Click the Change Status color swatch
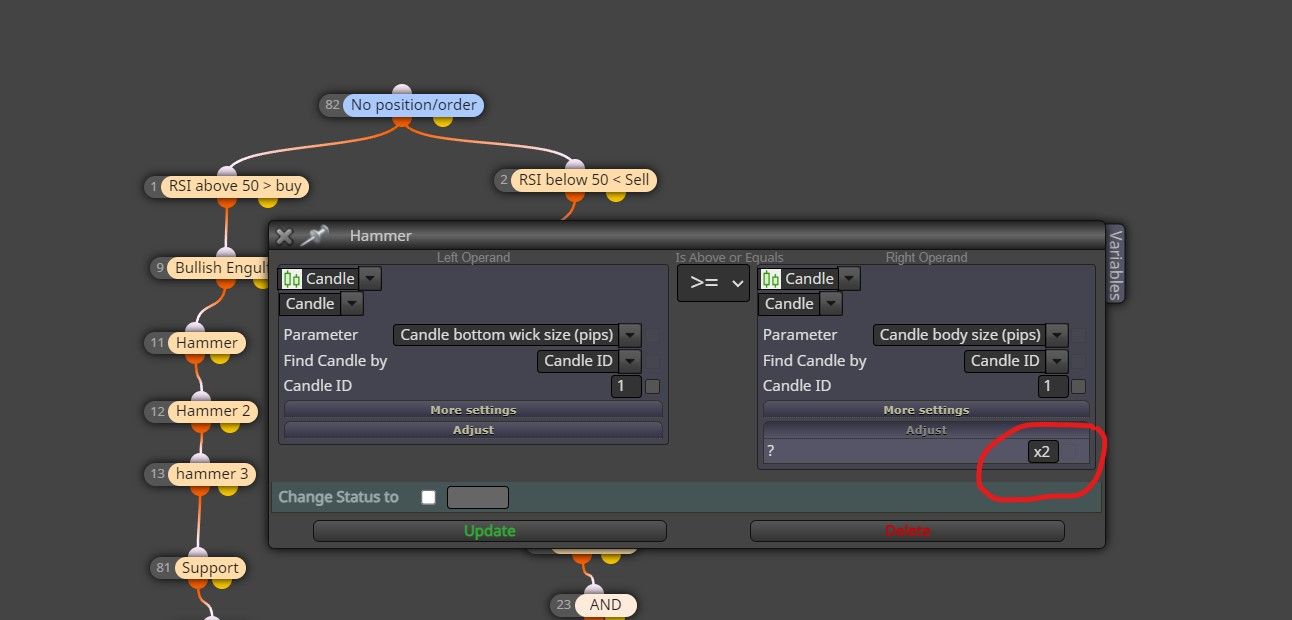Image resolution: width=1292 pixels, height=620 pixels. pos(478,497)
